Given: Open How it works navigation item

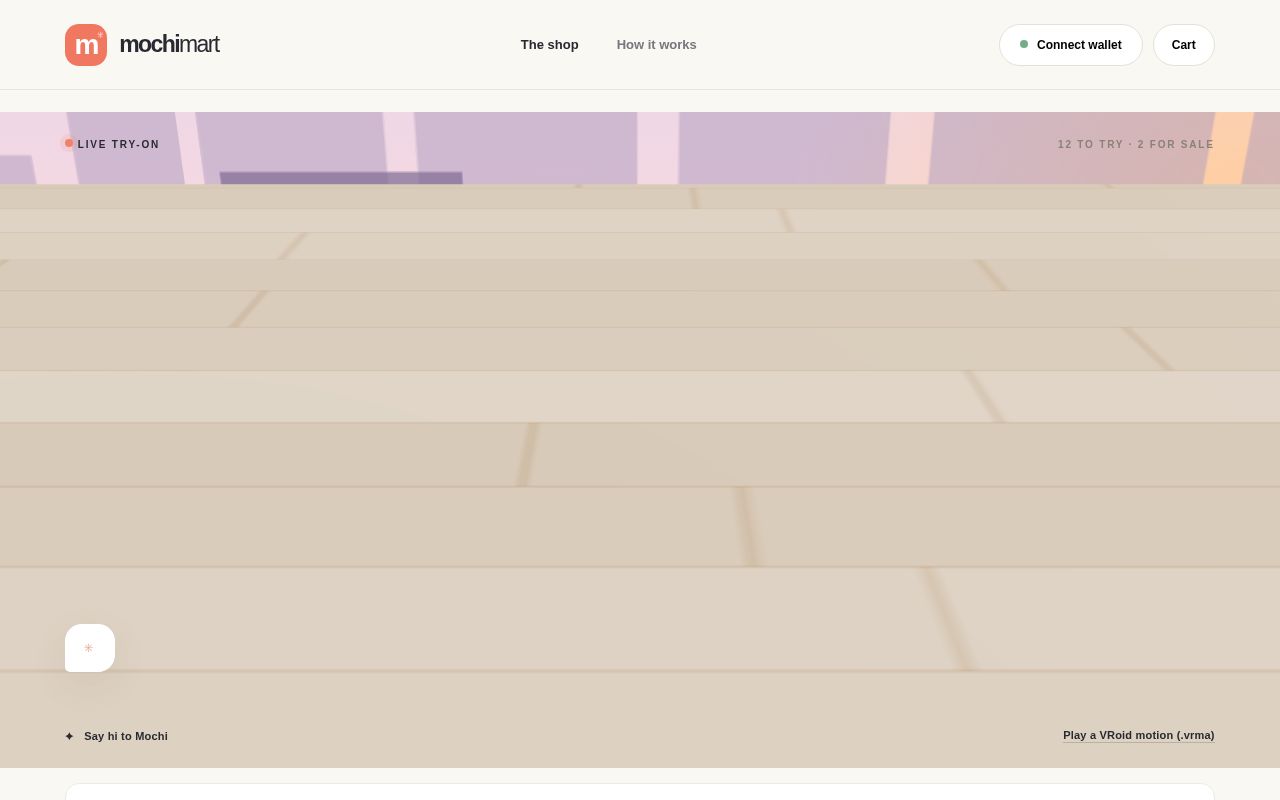Looking at the screenshot, I should pos(656,45).
